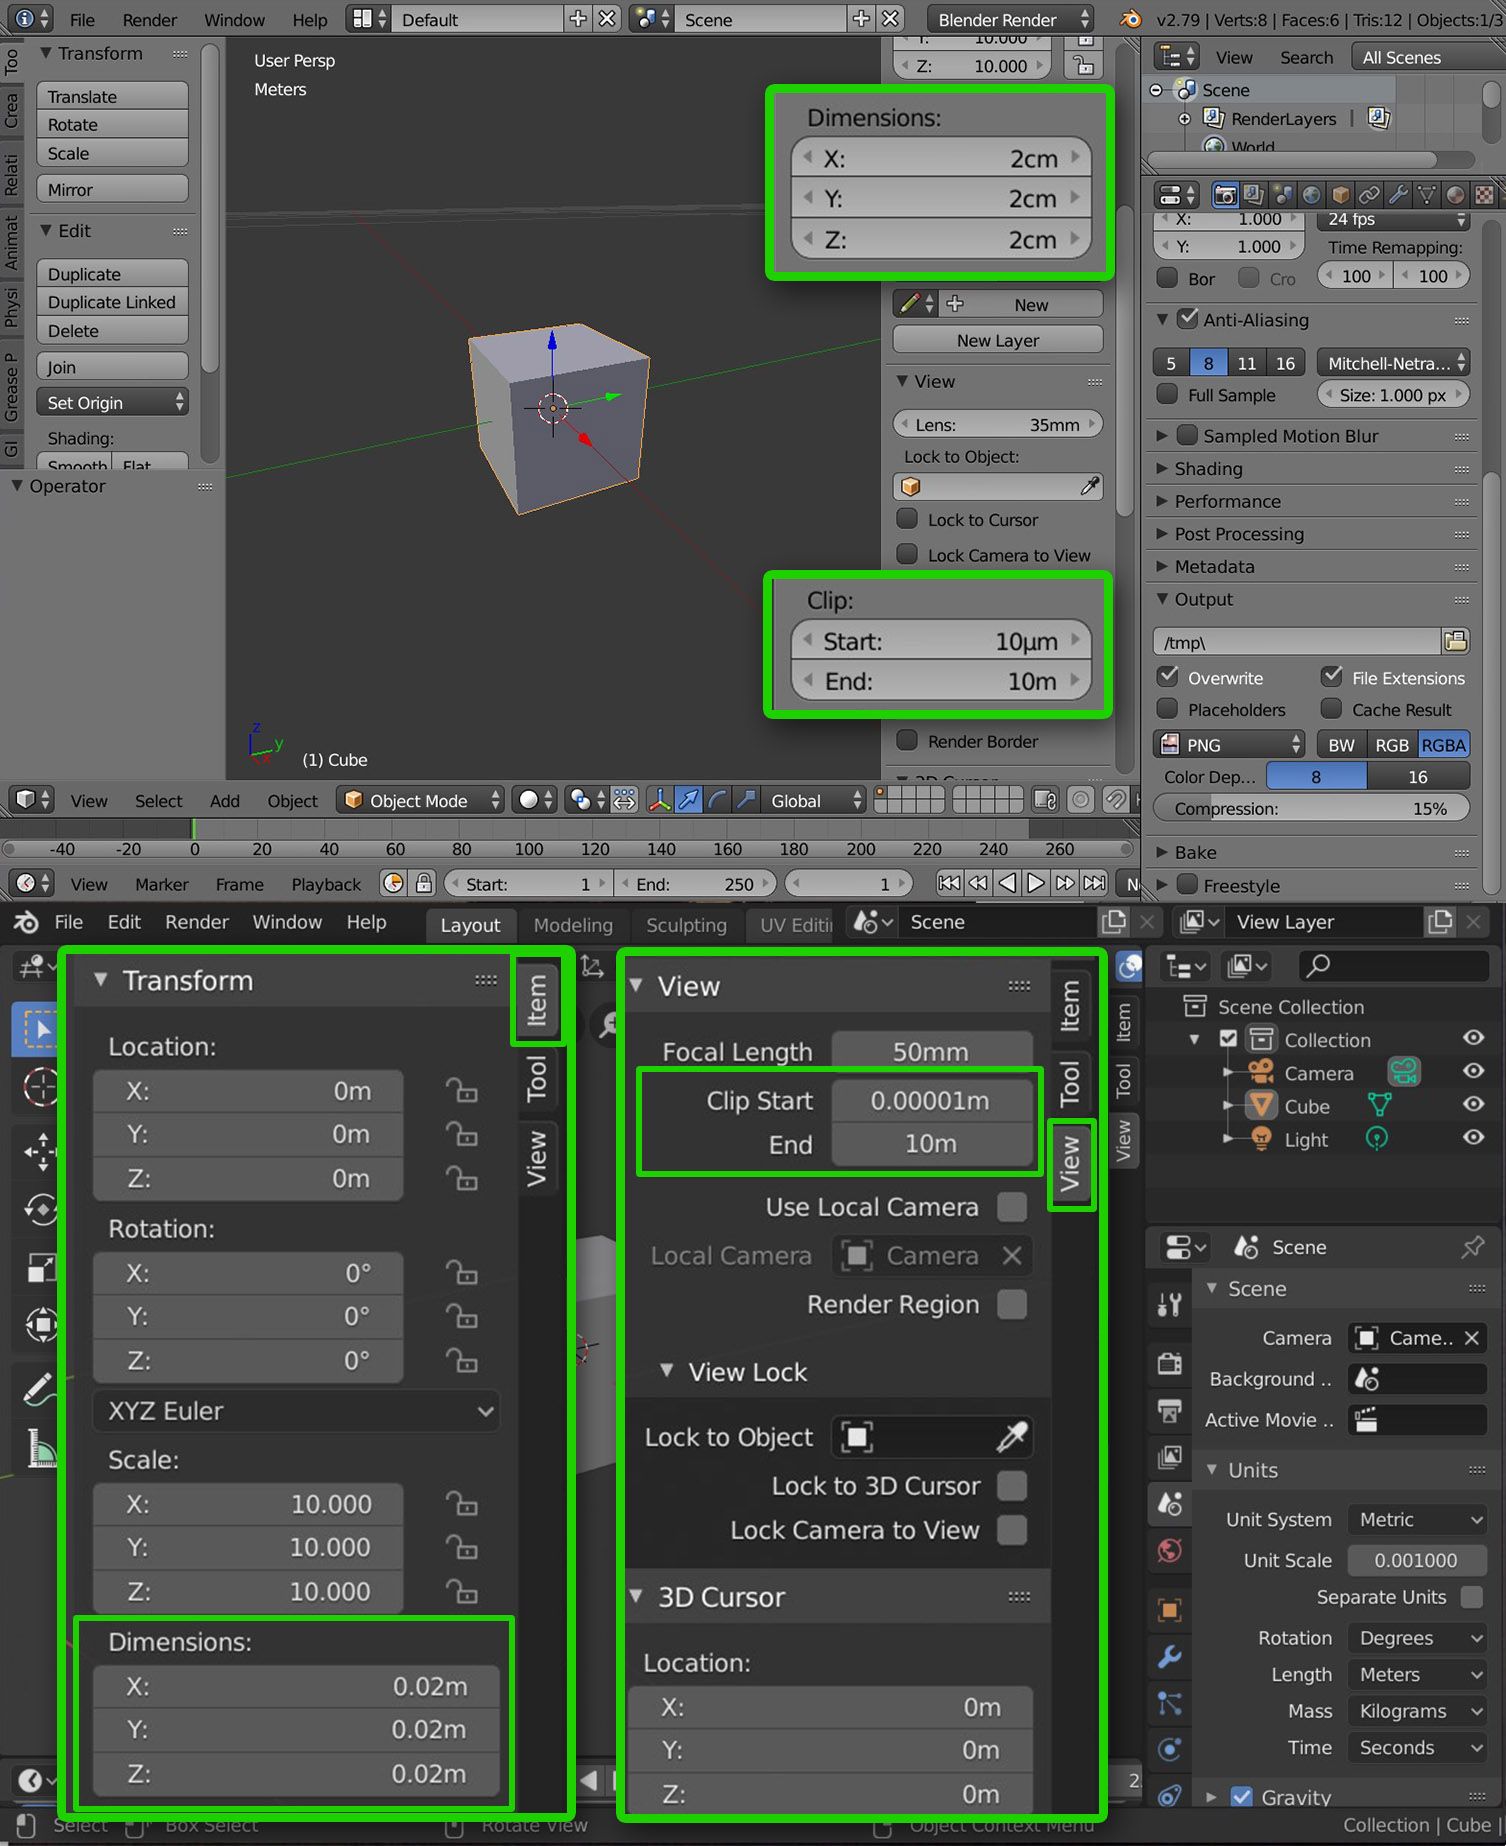This screenshot has height=1846, width=1506.
Task: Open the Object Mode dropdown
Action: pyautogui.click(x=420, y=800)
